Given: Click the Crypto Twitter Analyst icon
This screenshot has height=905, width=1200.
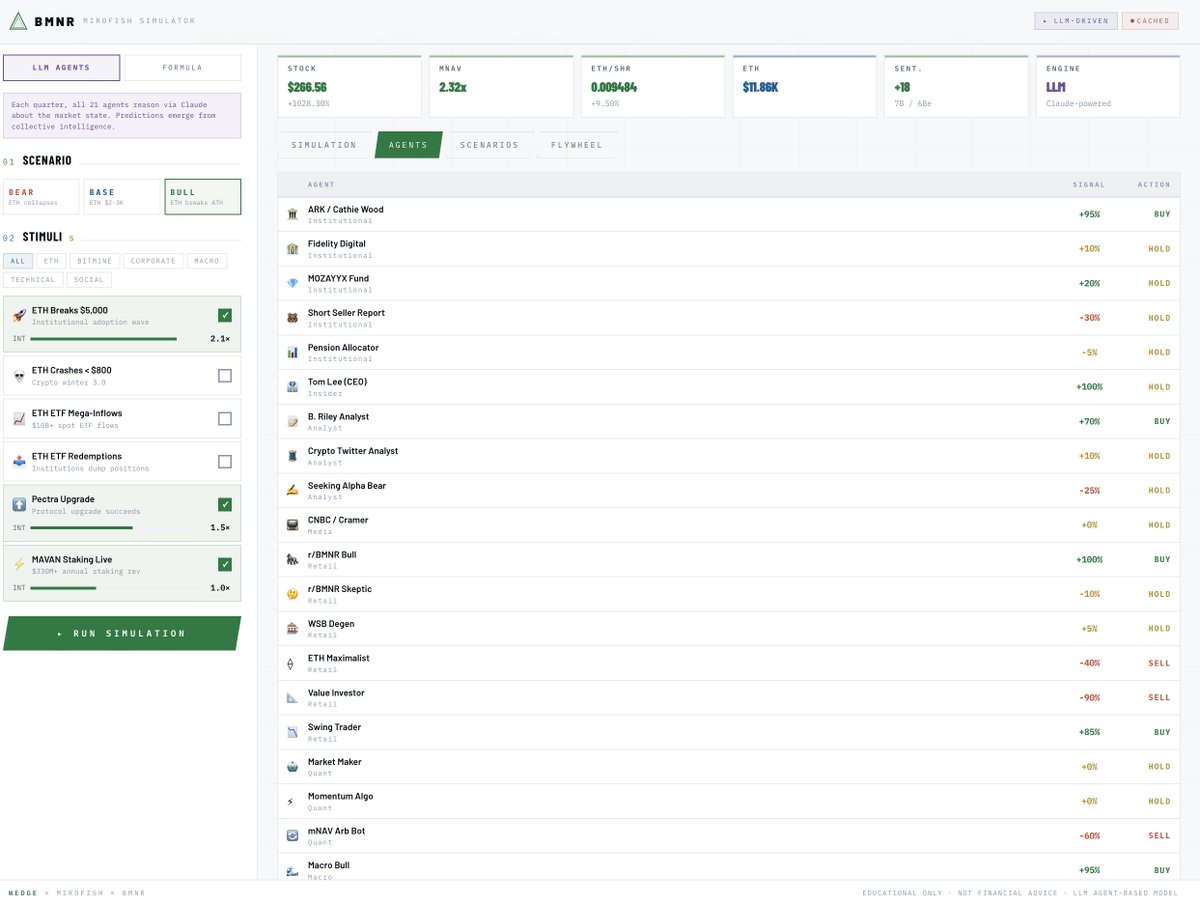Looking at the screenshot, I should pos(292,456).
